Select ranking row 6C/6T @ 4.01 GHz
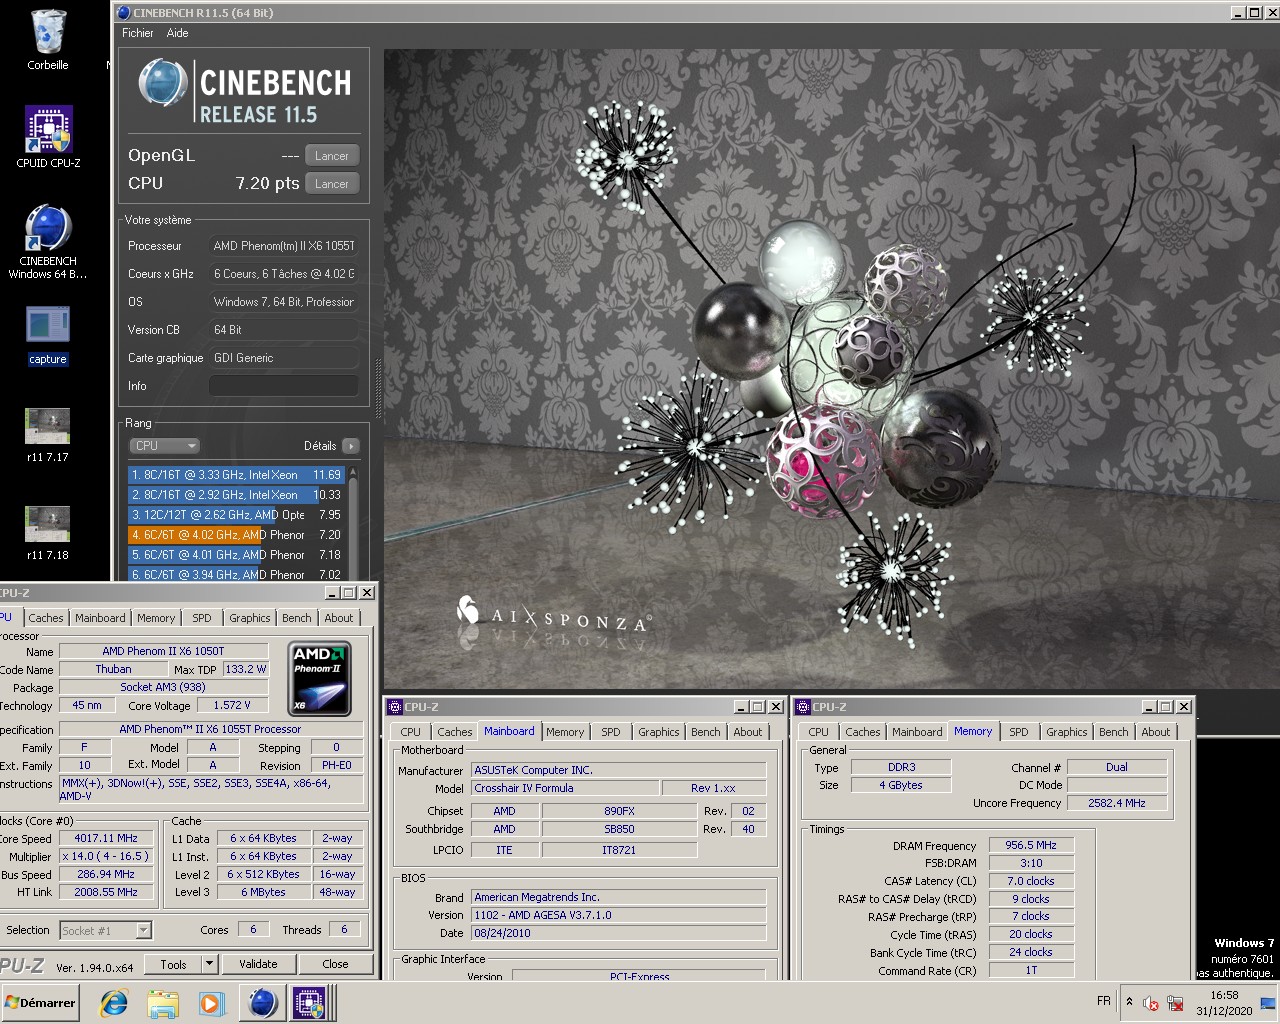The height and width of the screenshot is (1024, 1280). point(236,555)
